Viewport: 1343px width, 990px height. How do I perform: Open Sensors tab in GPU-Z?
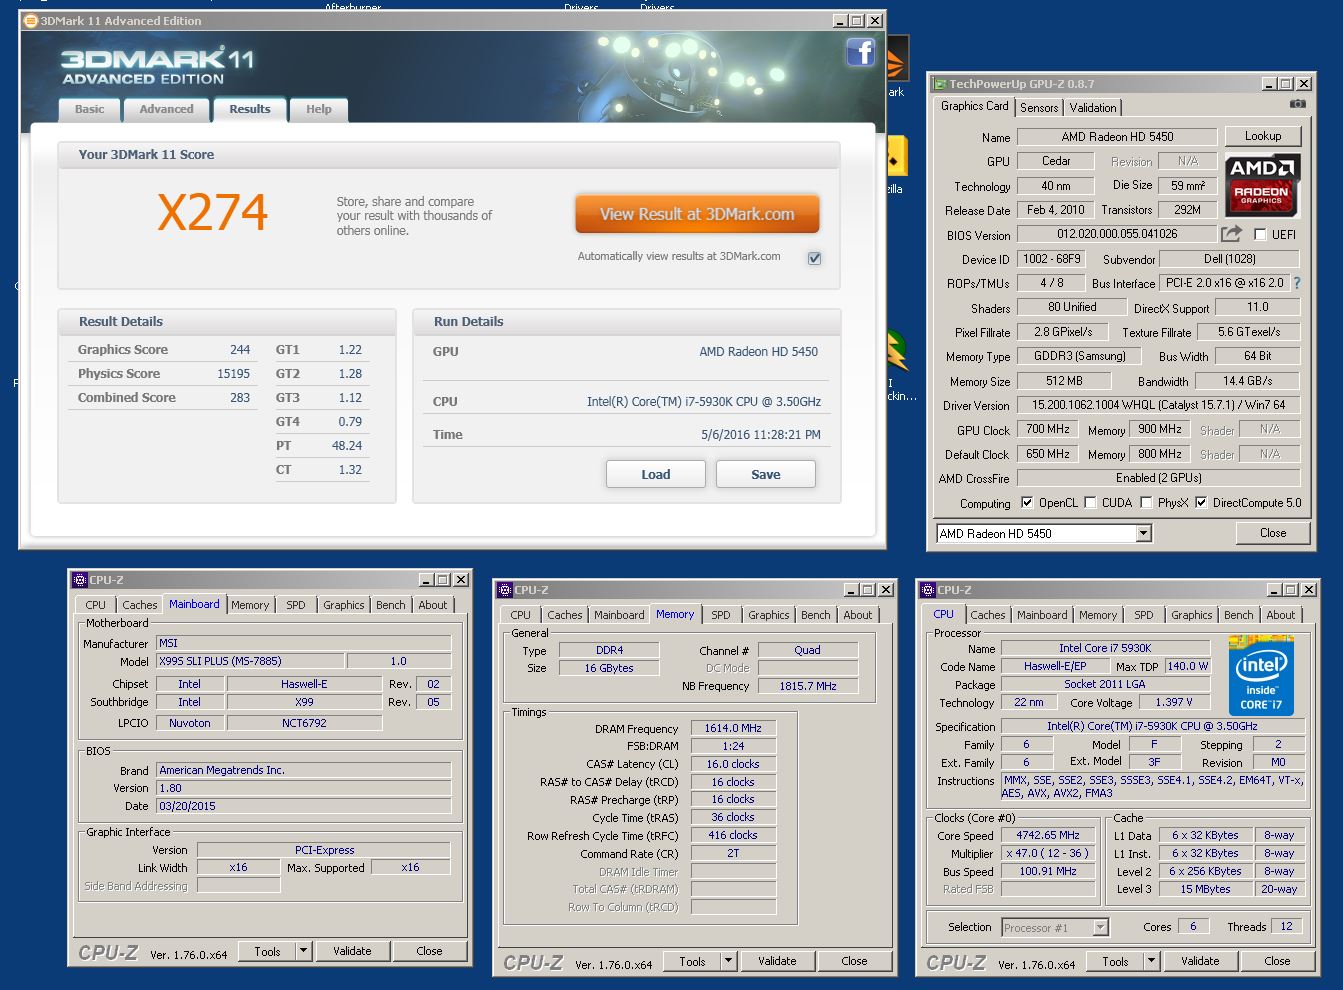pos(1039,108)
